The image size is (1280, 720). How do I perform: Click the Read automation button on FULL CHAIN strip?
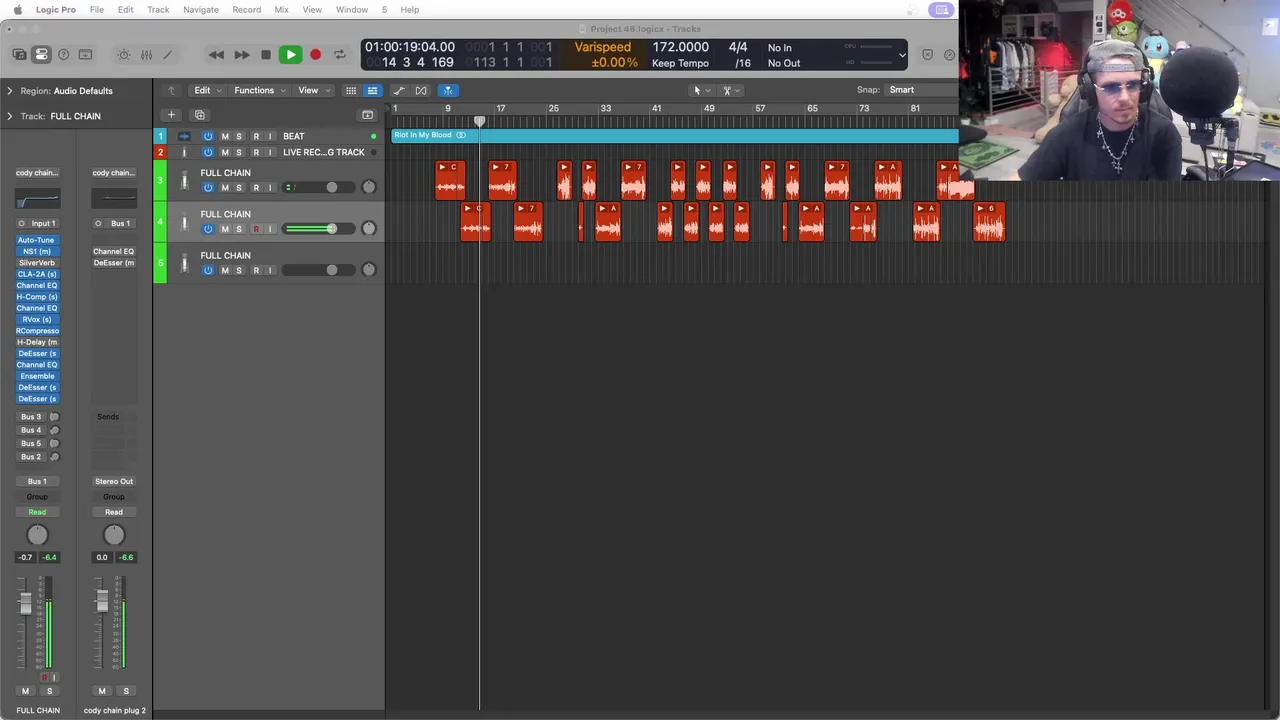point(37,512)
